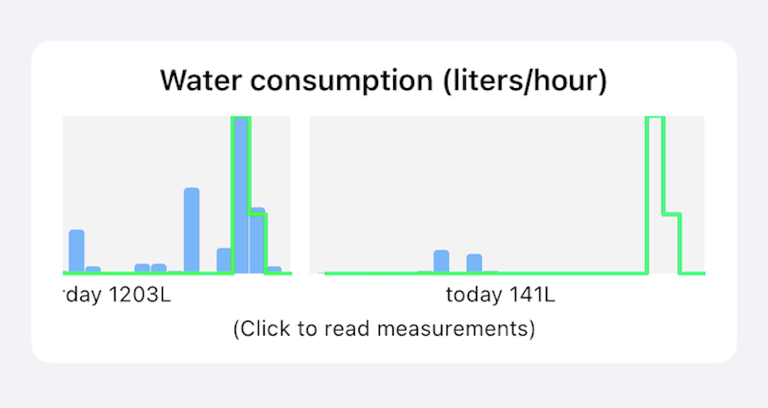
Task: Select the first blue bar in yesterday's chart
Action: pyautogui.click(x=76, y=251)
